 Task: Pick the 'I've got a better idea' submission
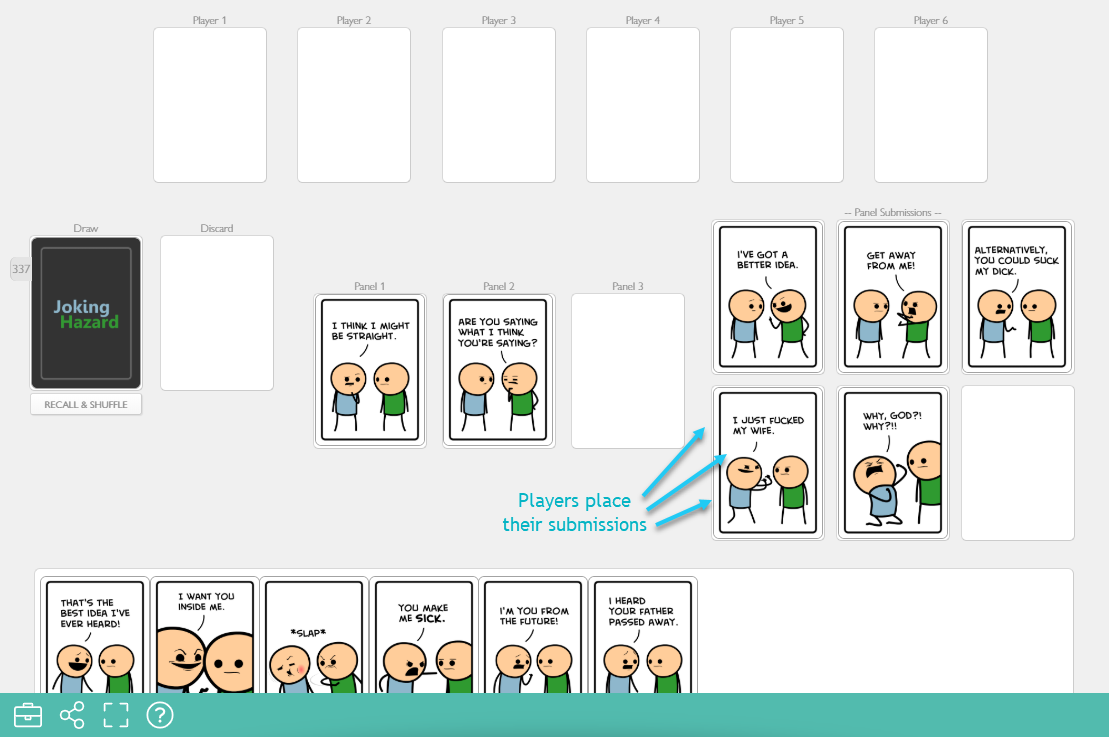(x=768, y=297)
